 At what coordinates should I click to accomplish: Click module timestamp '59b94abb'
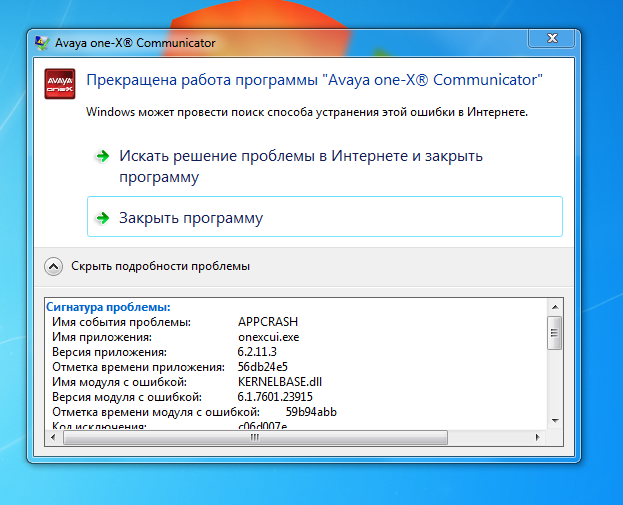coord(311,412)
